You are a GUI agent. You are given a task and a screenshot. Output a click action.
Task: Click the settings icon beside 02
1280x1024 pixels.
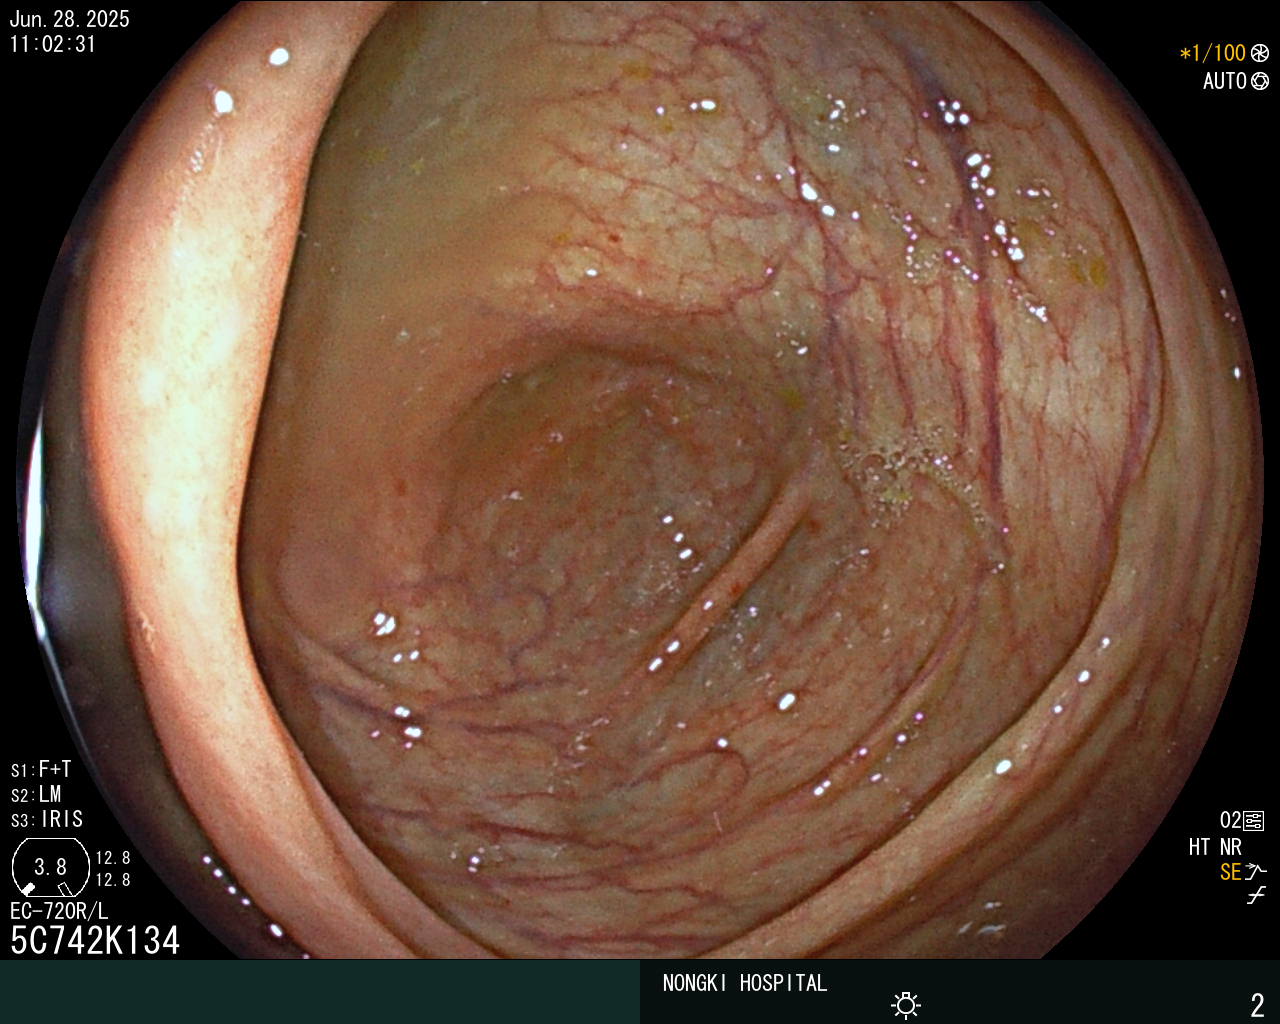pos(1254,821)
